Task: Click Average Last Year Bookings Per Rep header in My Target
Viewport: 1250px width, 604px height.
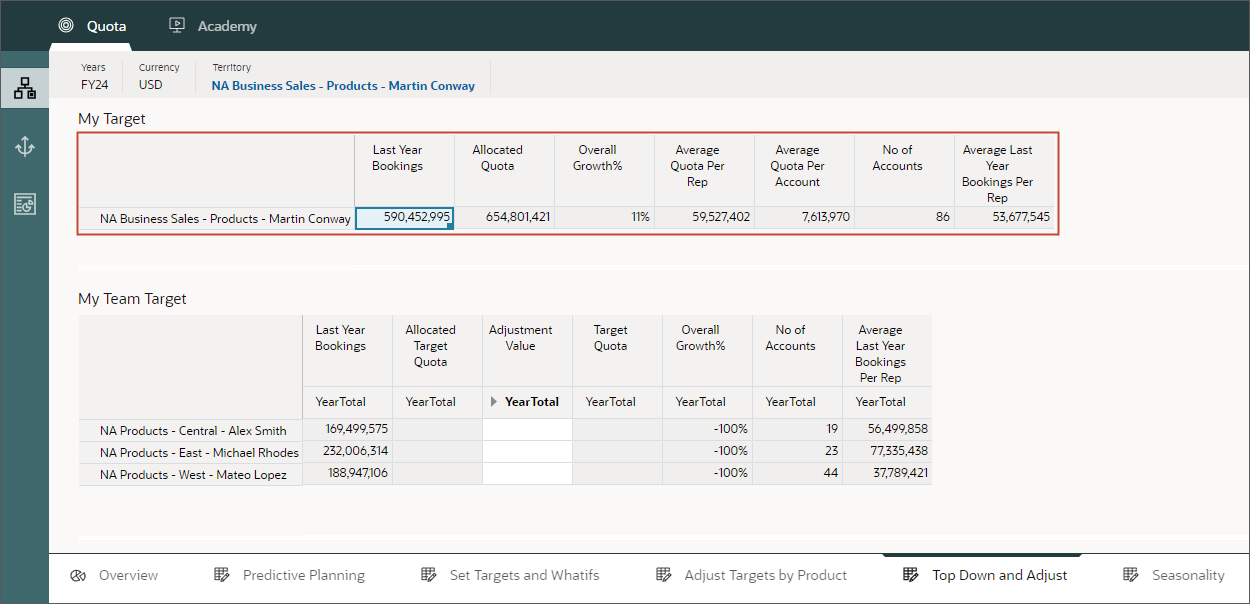Action: point(1004,171)
